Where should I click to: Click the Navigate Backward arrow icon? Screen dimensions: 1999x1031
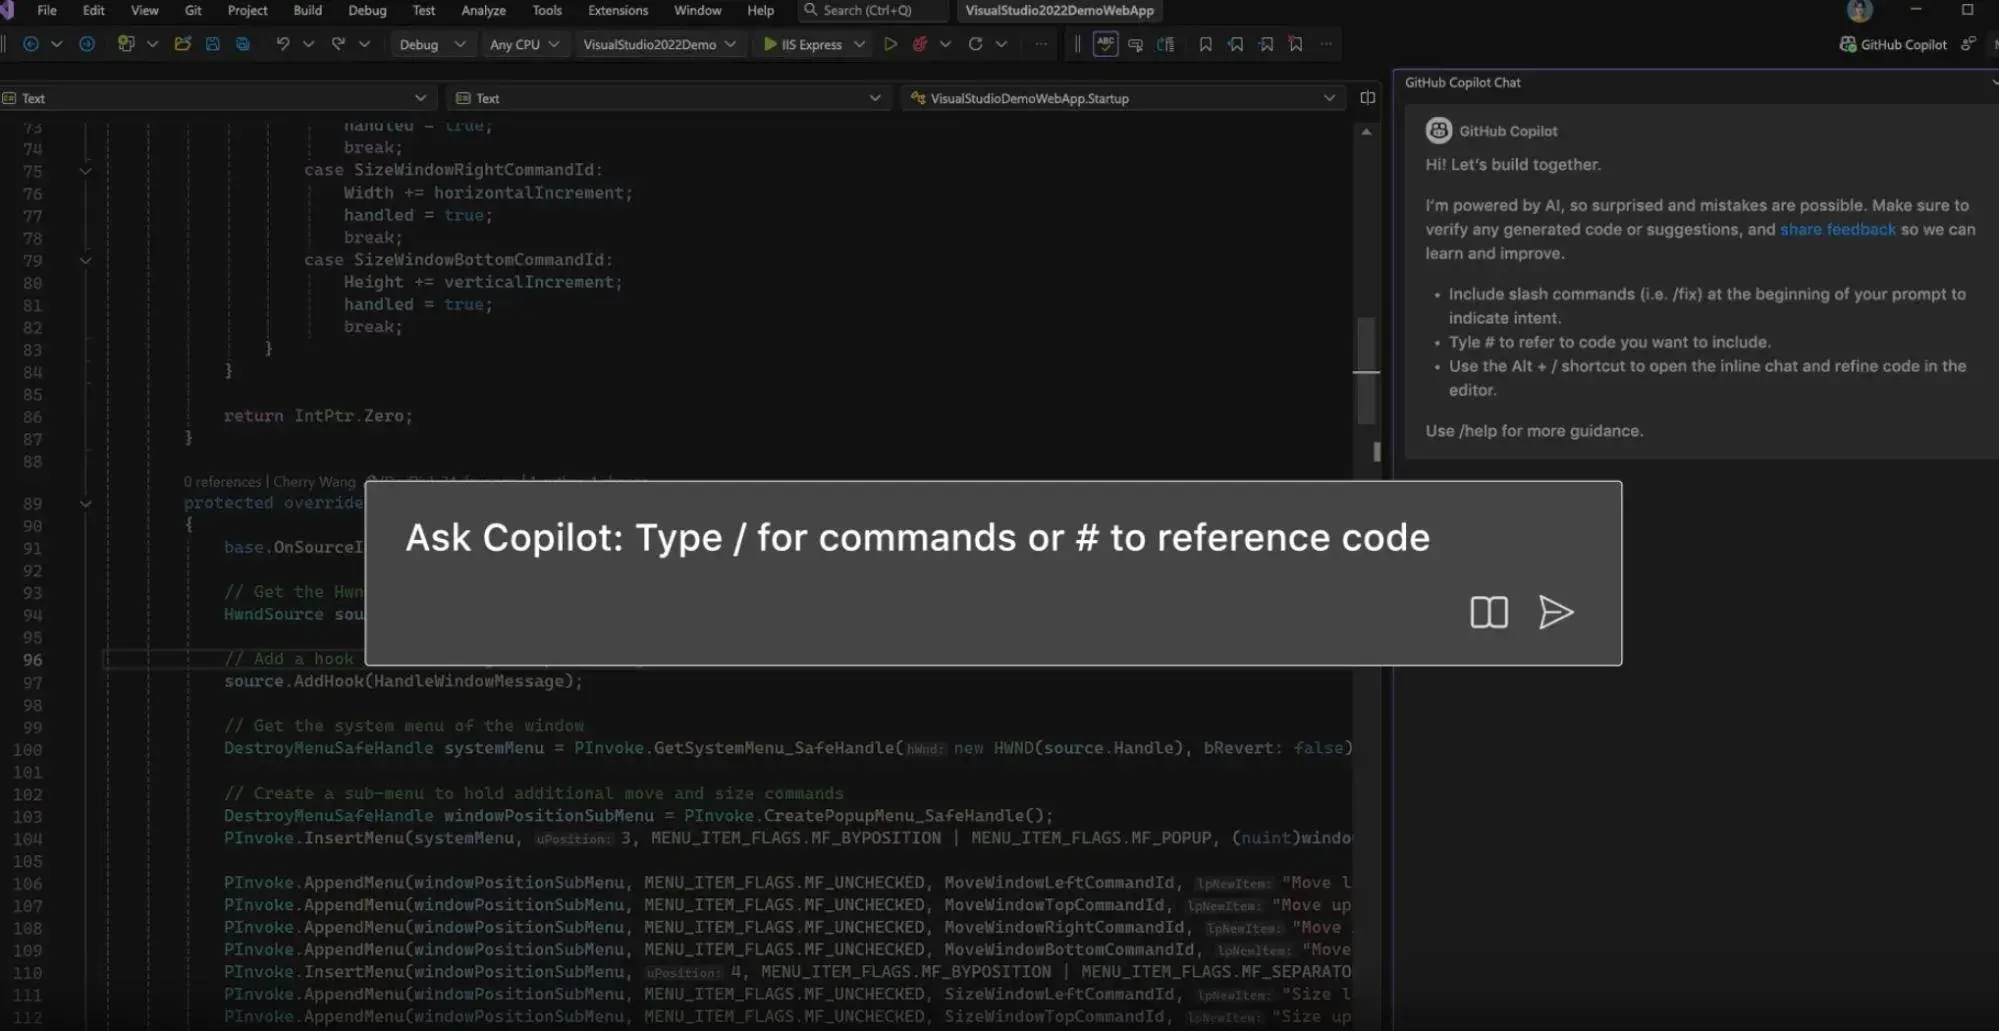pyautogui.click(x=30, y=44)
